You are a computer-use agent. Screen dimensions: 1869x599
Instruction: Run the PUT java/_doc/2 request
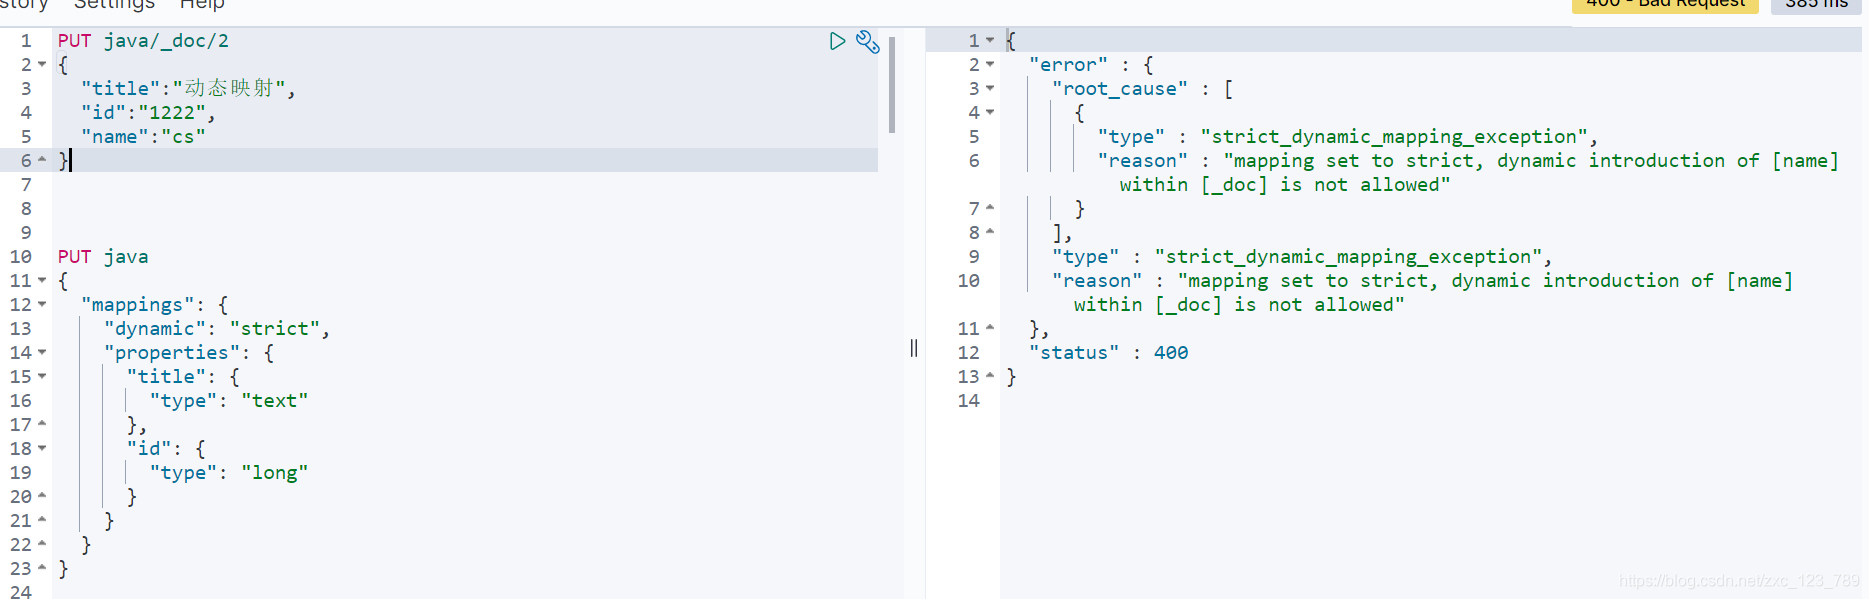[837, 41]
